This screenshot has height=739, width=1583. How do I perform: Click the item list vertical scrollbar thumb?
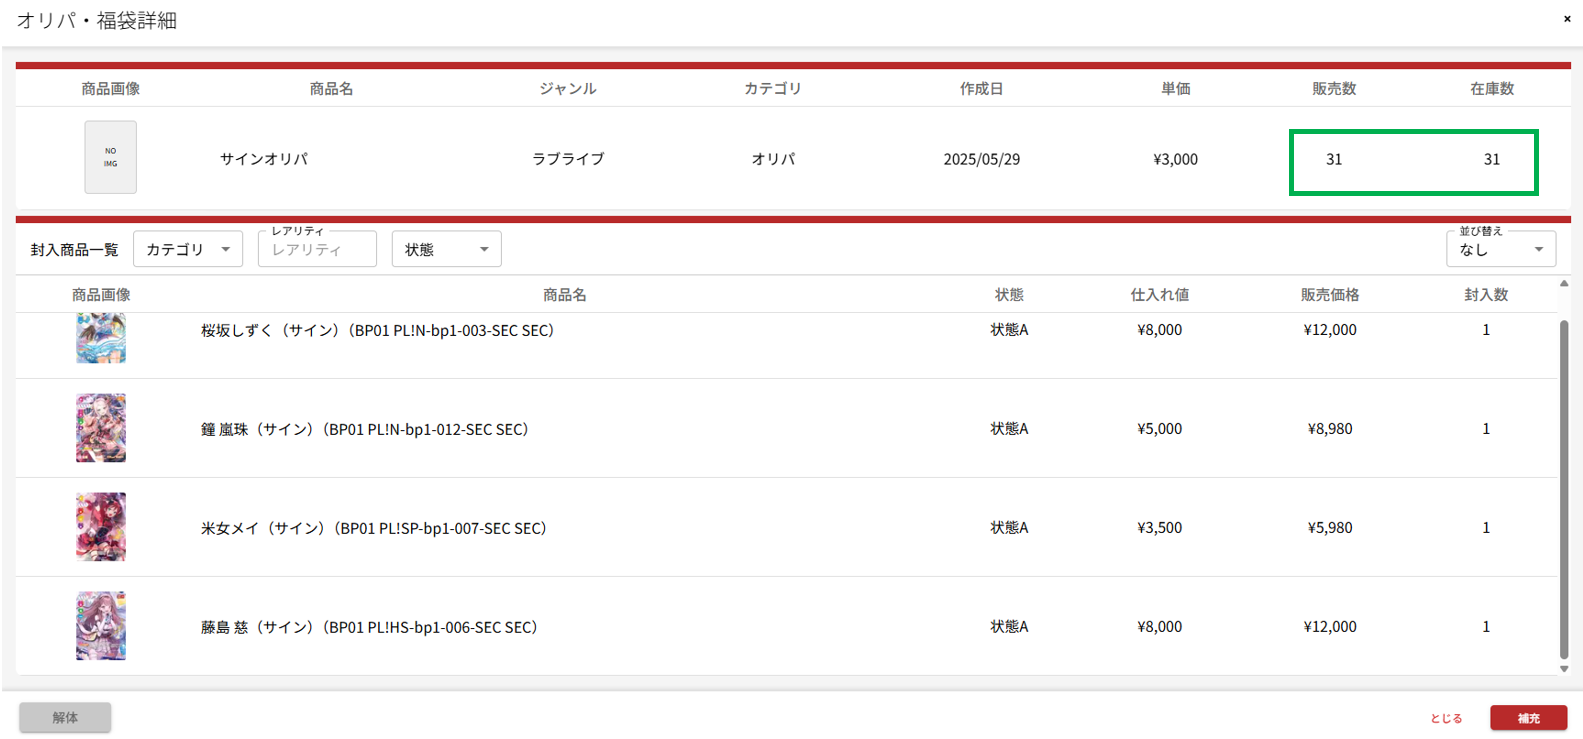pos(1564,490)
